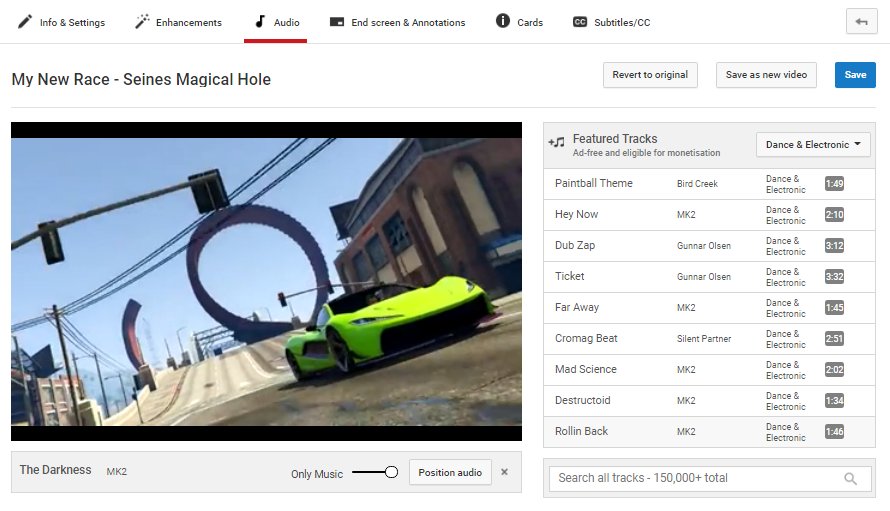Viewport: 890px width, 511px height.
Task: Click the blue Save button
Action: (x=855, y=75)
